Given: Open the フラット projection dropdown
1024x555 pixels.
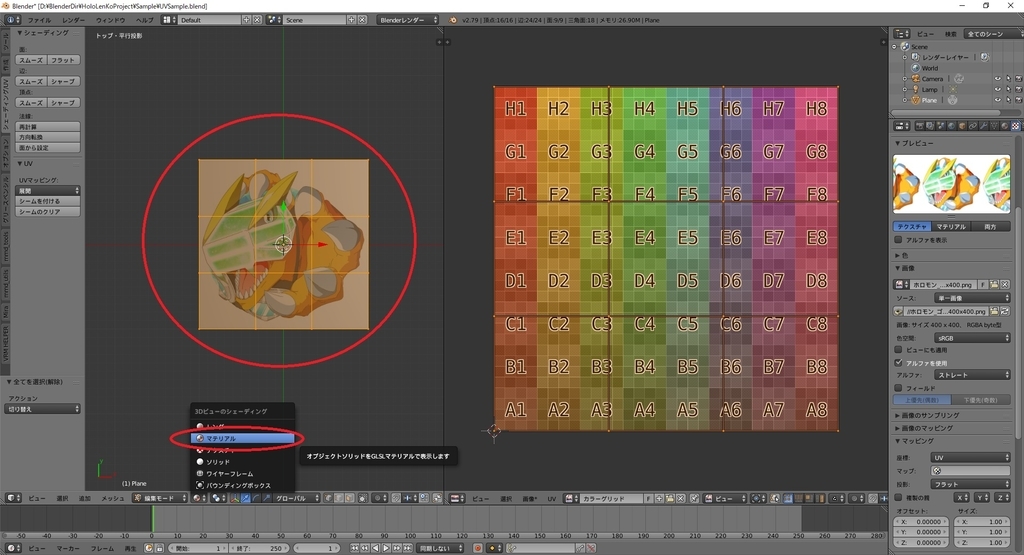Looking at the screenshot, I should pyautogui.click(x=970, y=484).
